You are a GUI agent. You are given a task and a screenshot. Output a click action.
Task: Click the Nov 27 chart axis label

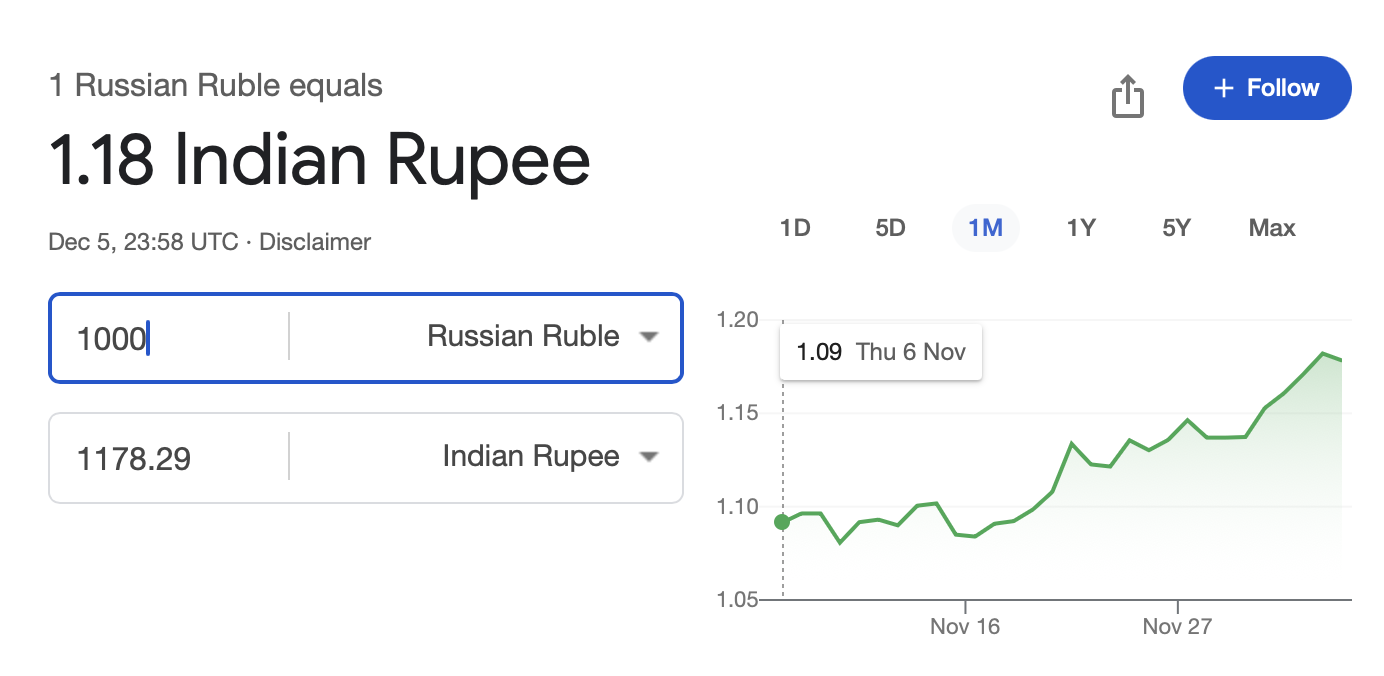click(1177, 627)
